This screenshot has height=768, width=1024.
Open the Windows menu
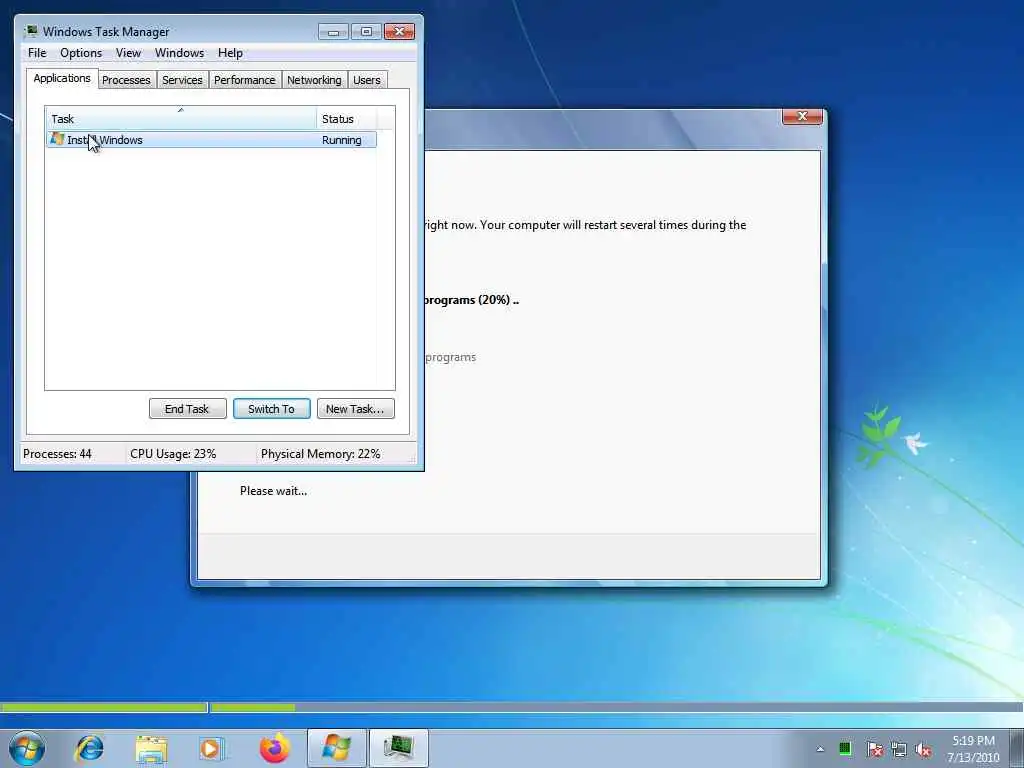click(x=179, y=53)
